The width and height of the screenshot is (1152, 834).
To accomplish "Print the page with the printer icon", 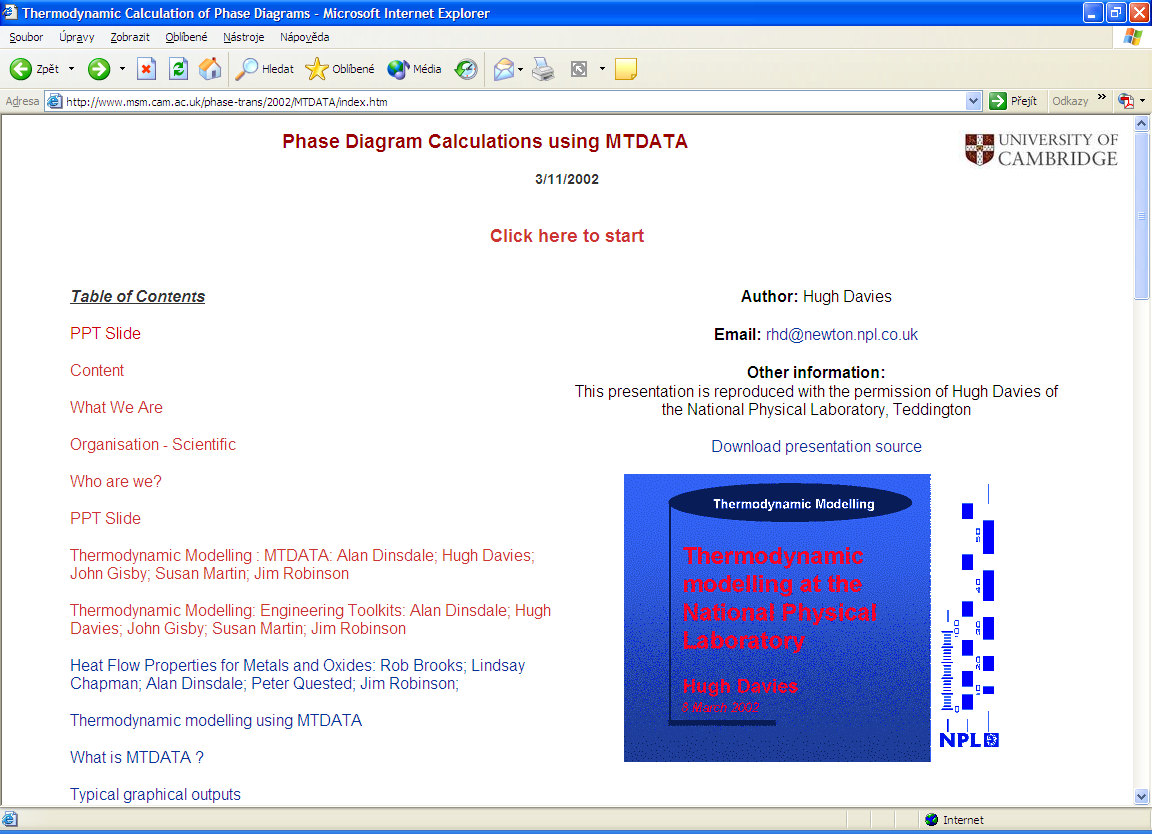I will click(543, 69).
